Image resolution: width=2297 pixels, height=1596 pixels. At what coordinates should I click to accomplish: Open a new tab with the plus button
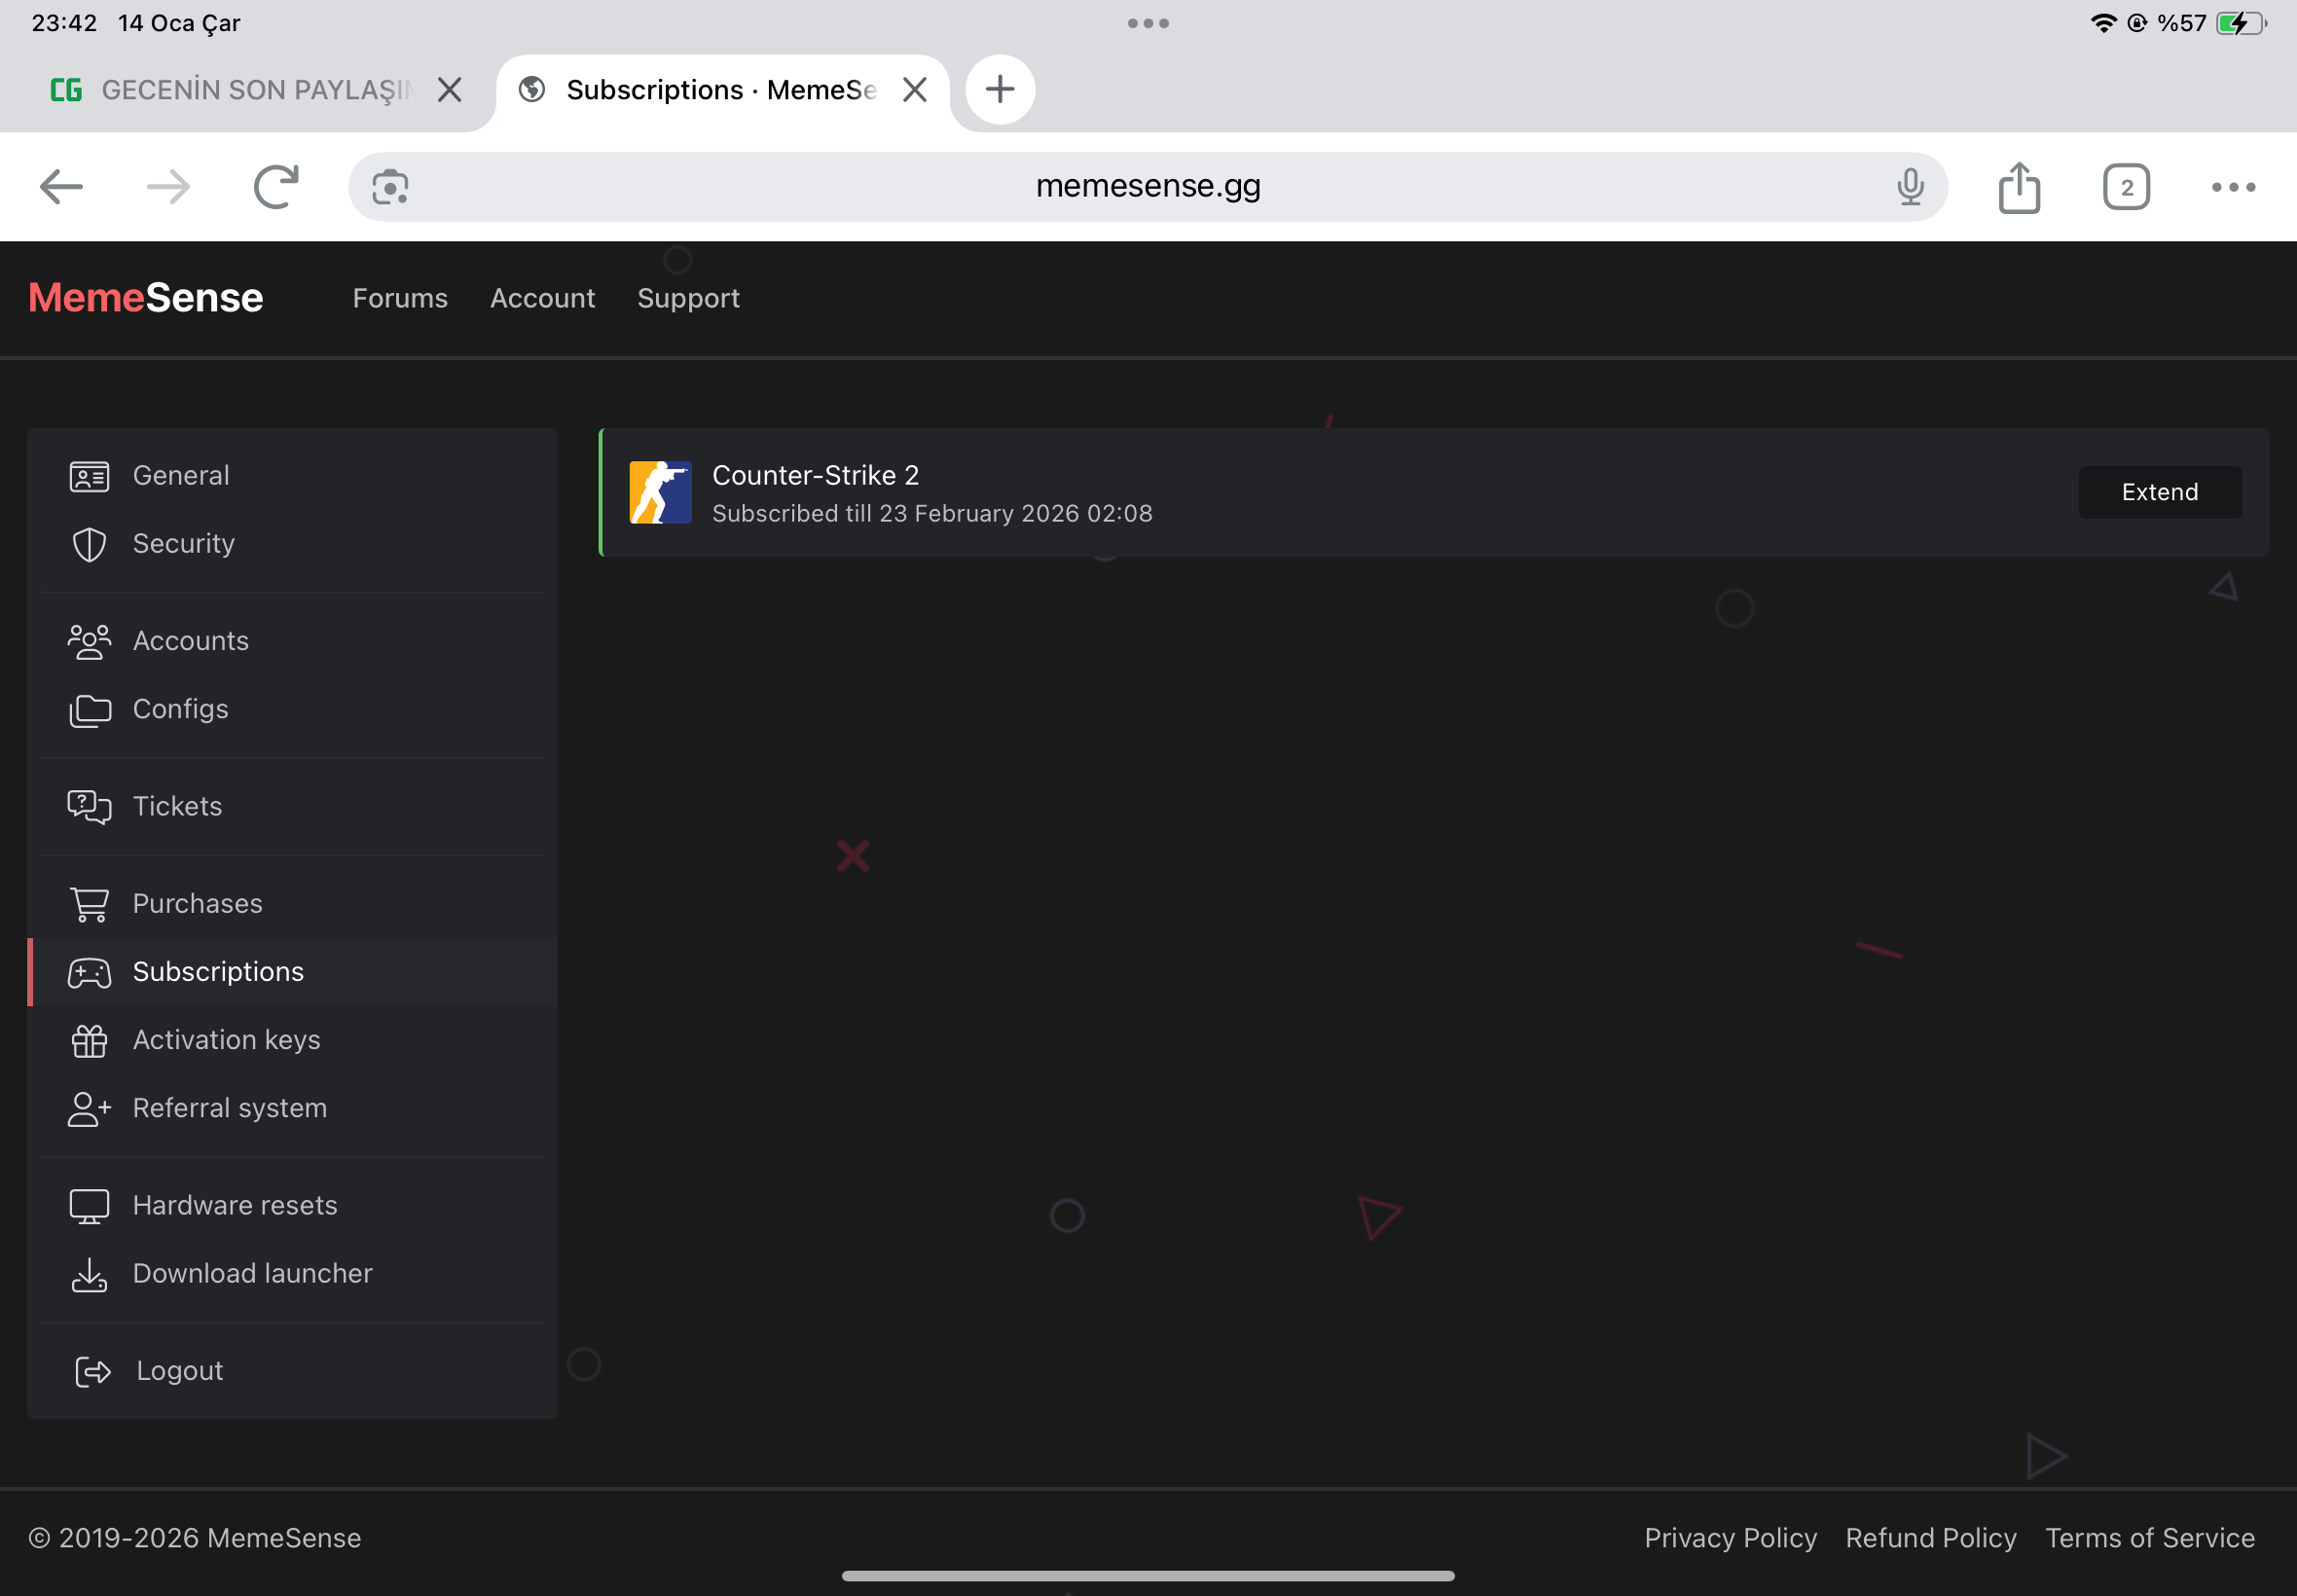point(1000,89)
